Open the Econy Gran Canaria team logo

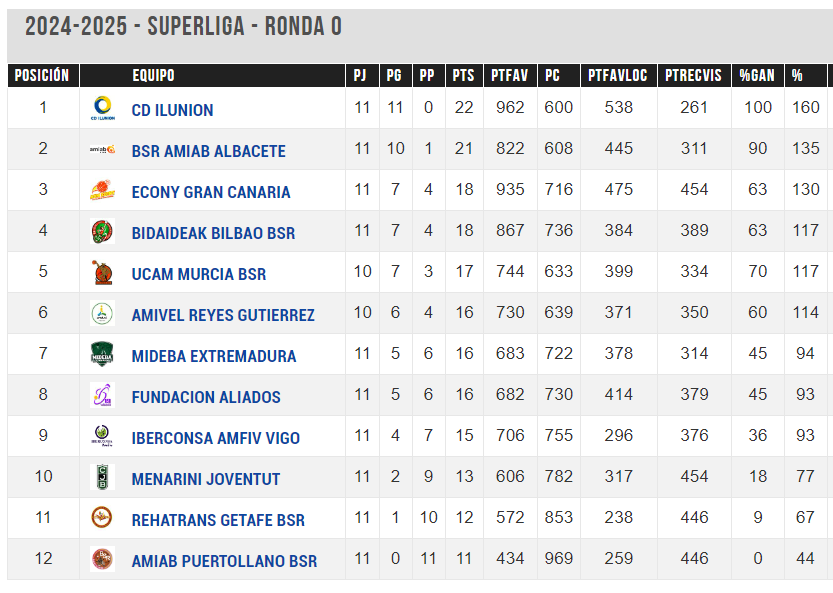click(103, 190)
